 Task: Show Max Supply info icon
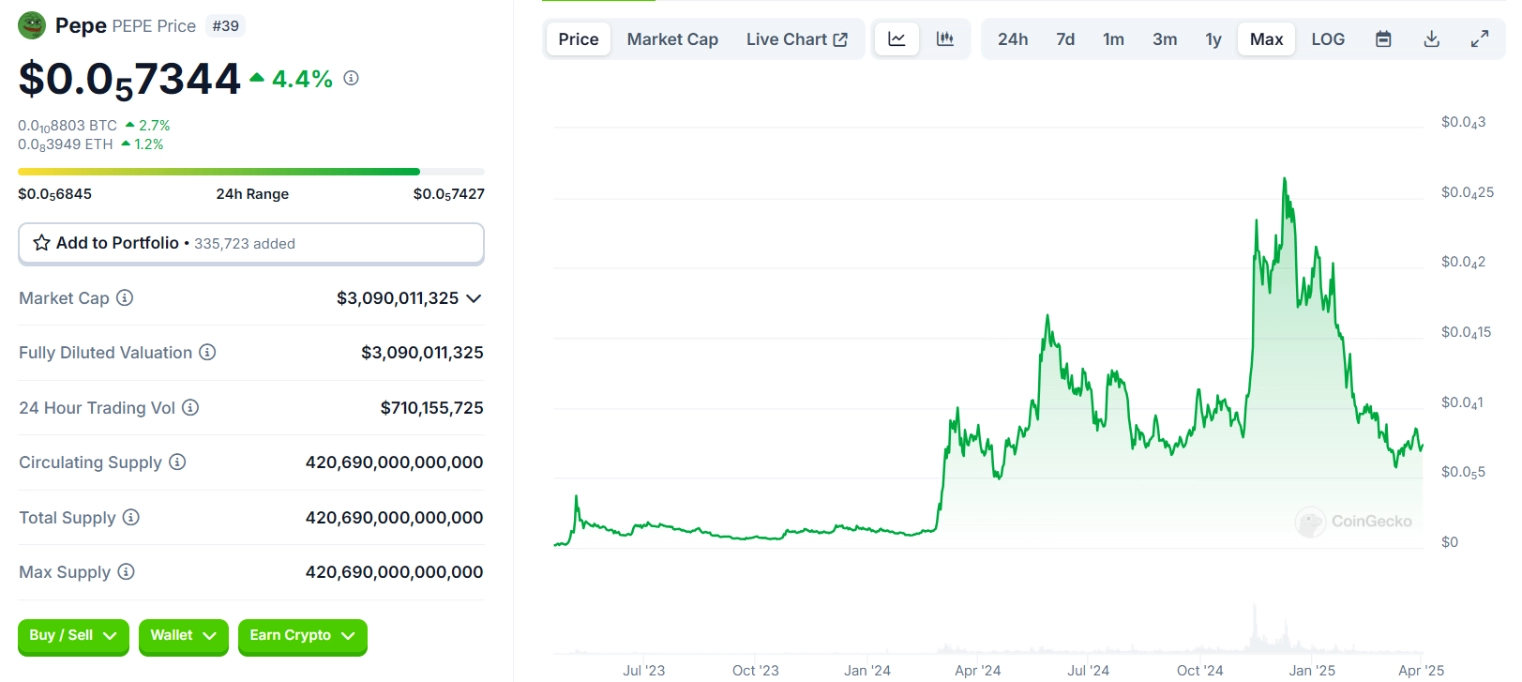(x=126, y=572)
